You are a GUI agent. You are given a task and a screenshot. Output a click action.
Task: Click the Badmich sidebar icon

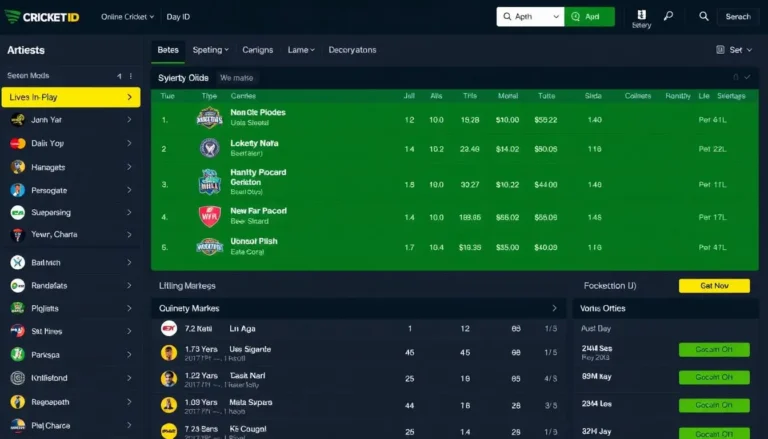pyautogui.click(x=17, y=263)
